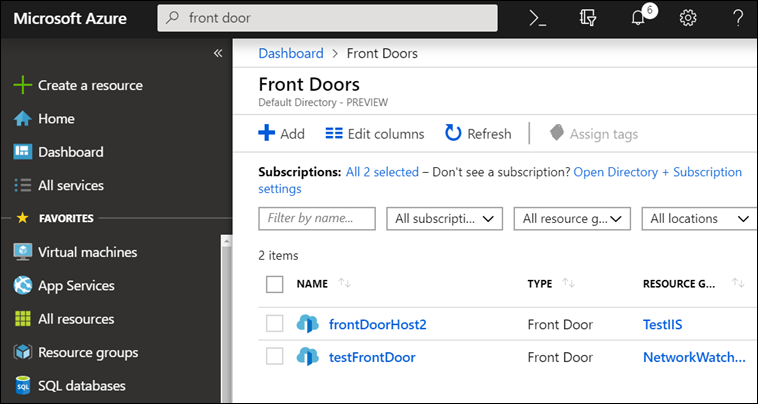
Task: Open the All locations dropdown
Action: pos(699,219)
